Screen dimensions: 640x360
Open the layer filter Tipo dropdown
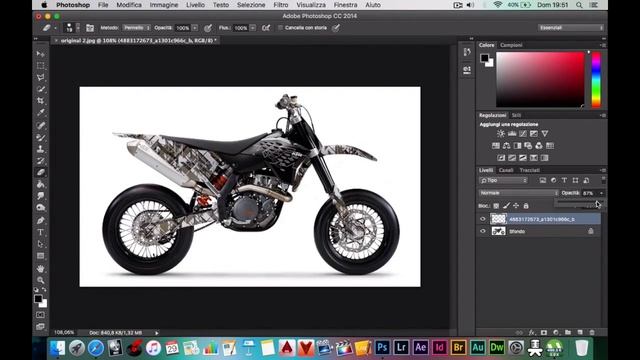click(503, 180)
